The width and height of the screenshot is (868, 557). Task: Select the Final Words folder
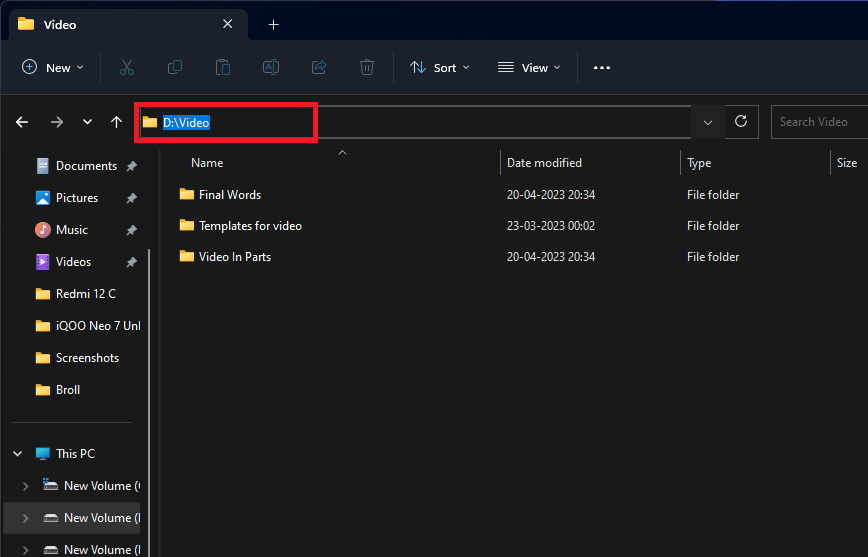tap(229, 194)
